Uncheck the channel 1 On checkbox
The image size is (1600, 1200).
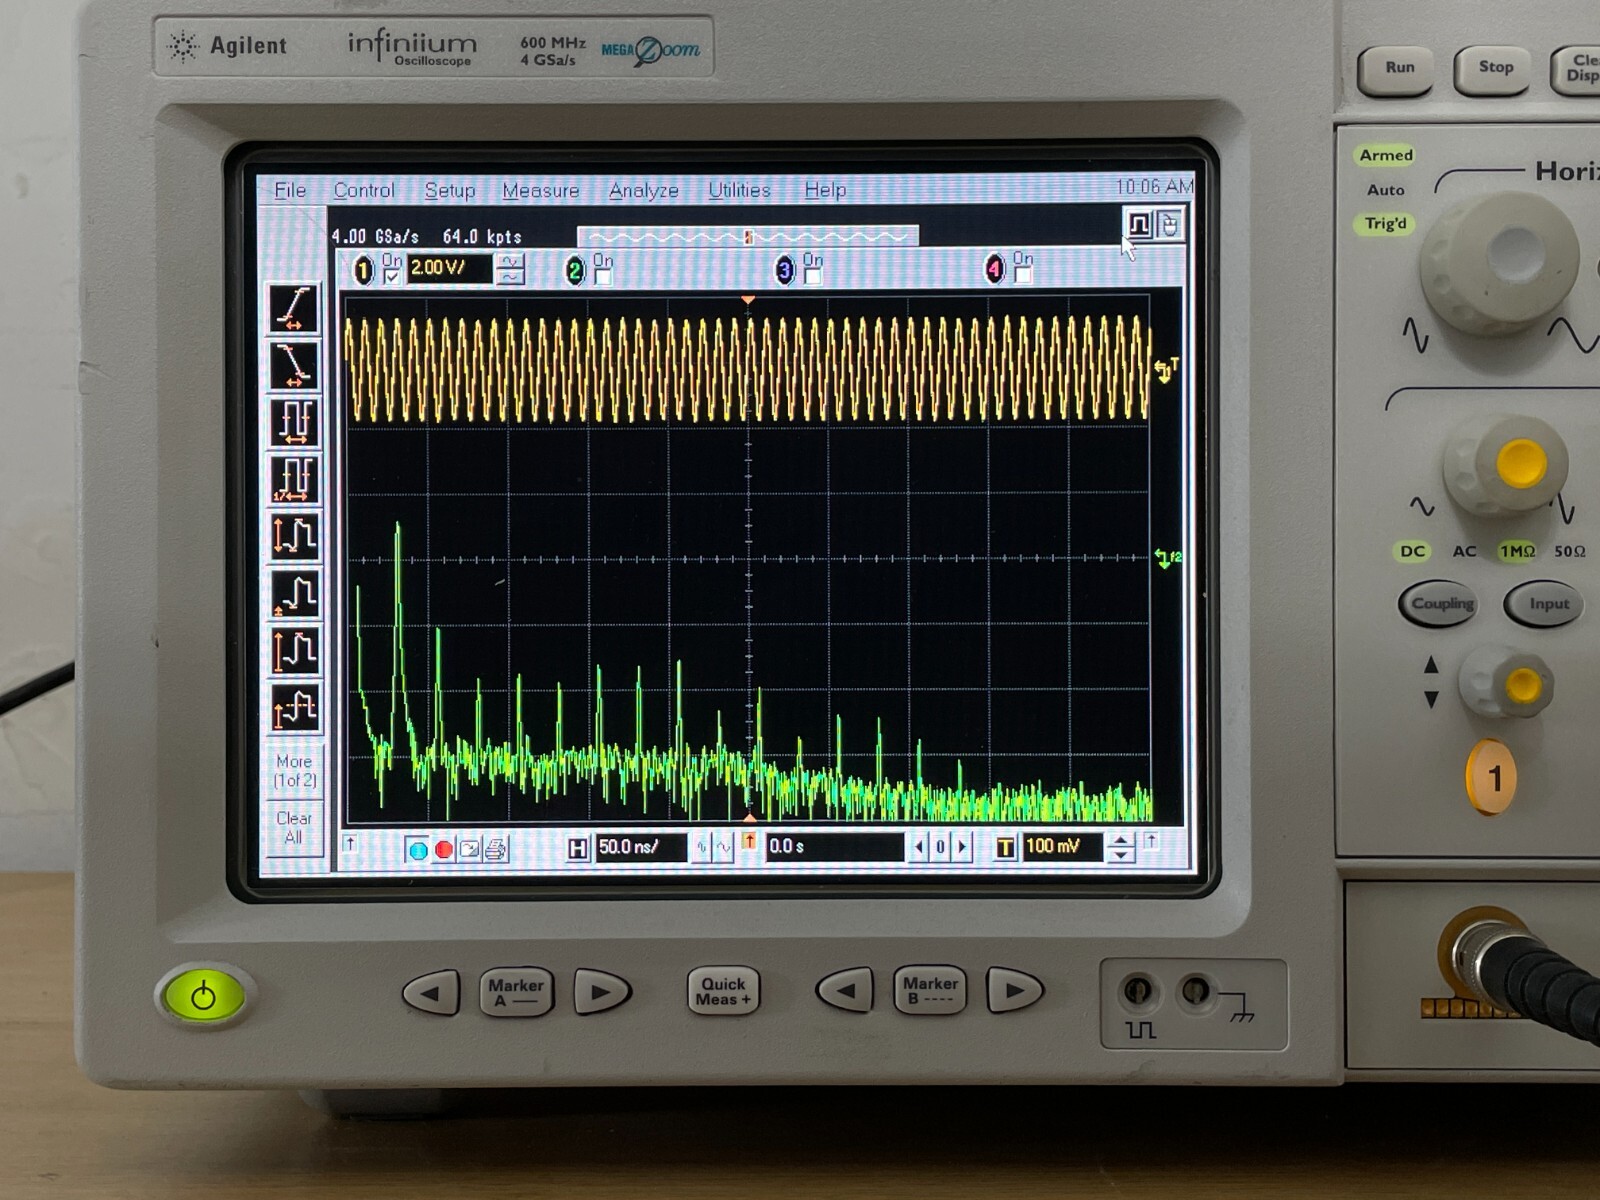coord(392,276)
